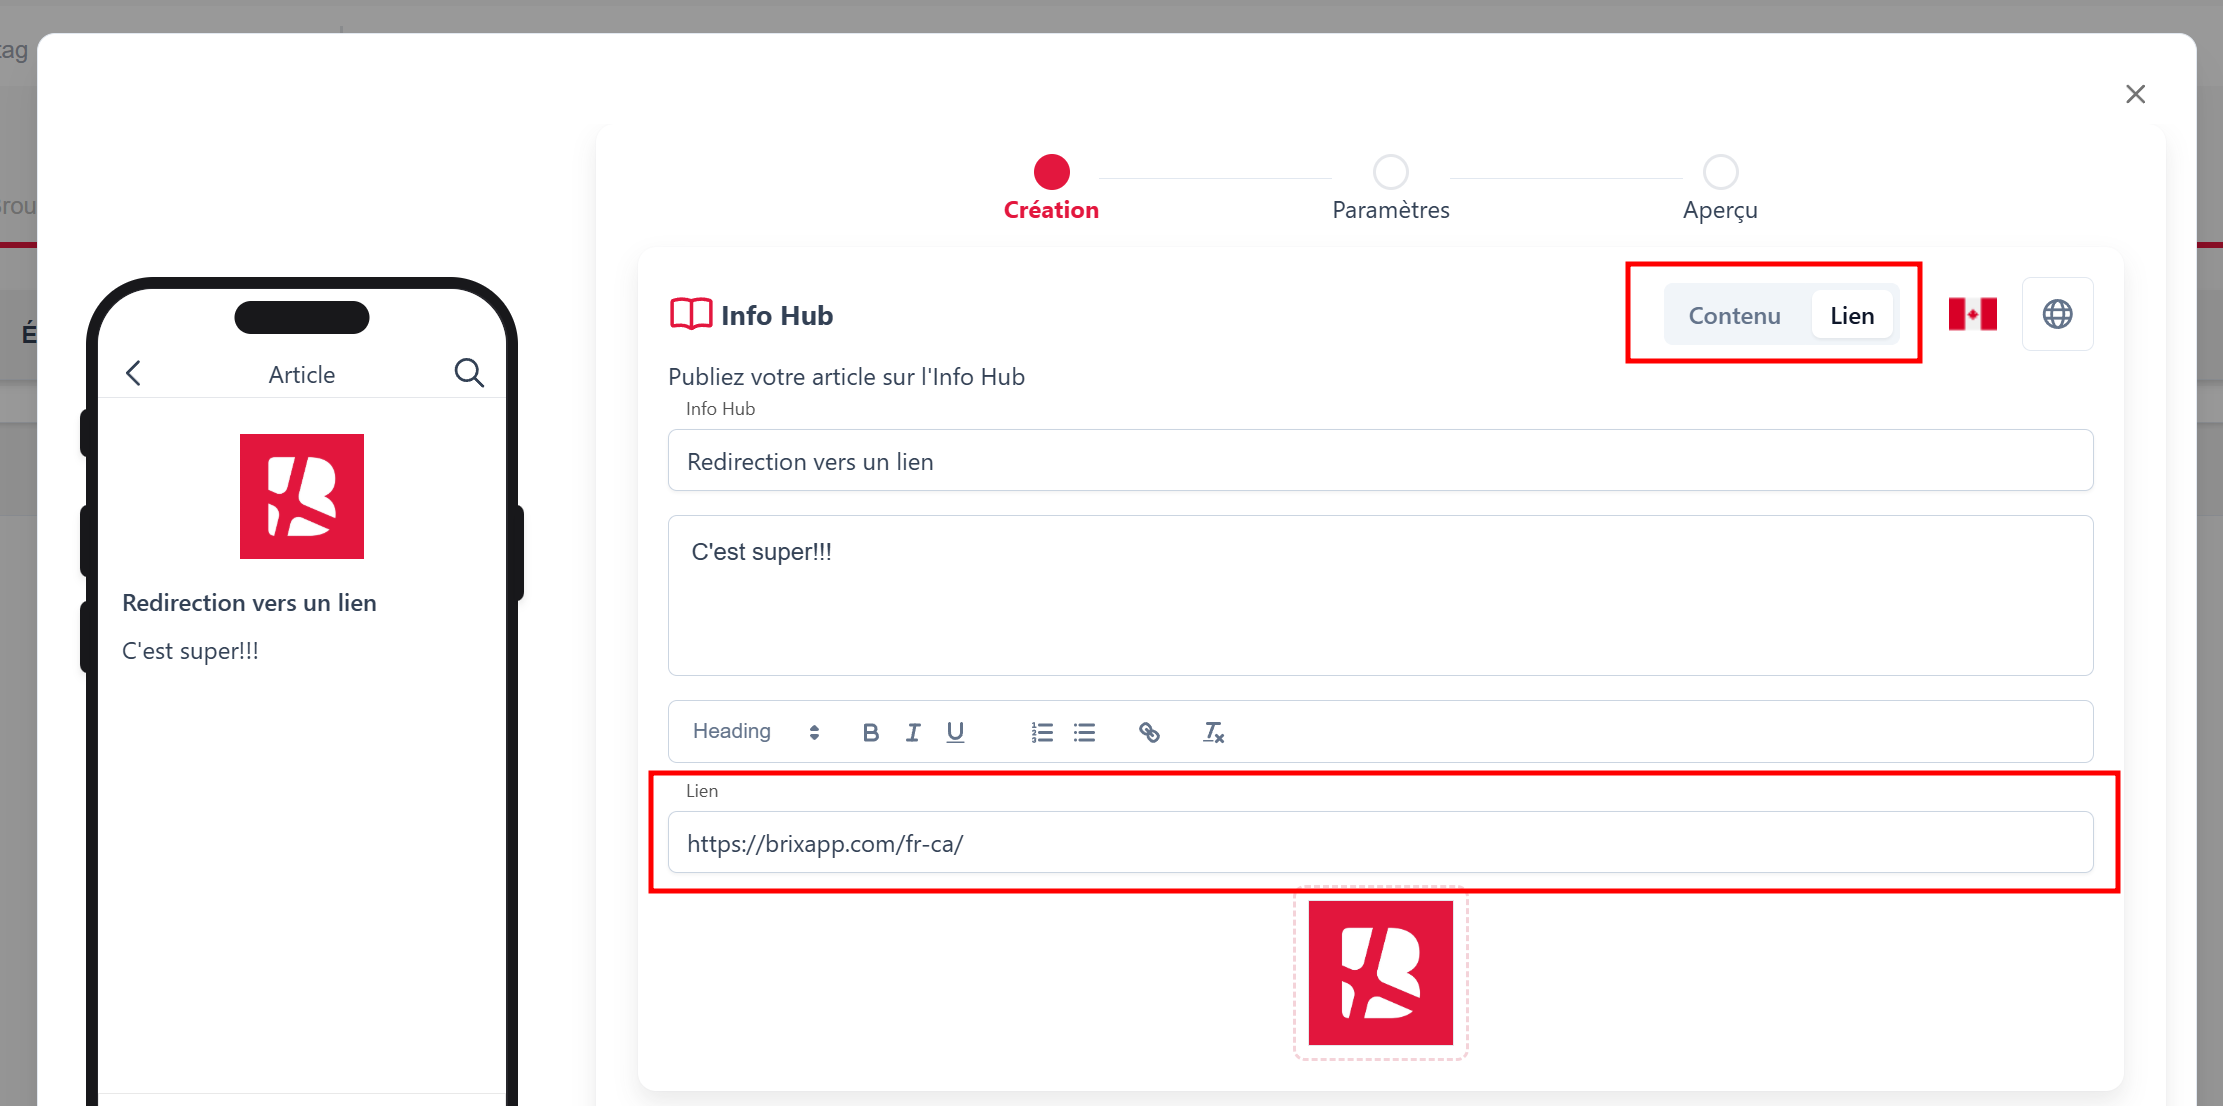Toggle bold formatting in editor toolbar
Screen dimensions: 2223x1106
[871, 733]
